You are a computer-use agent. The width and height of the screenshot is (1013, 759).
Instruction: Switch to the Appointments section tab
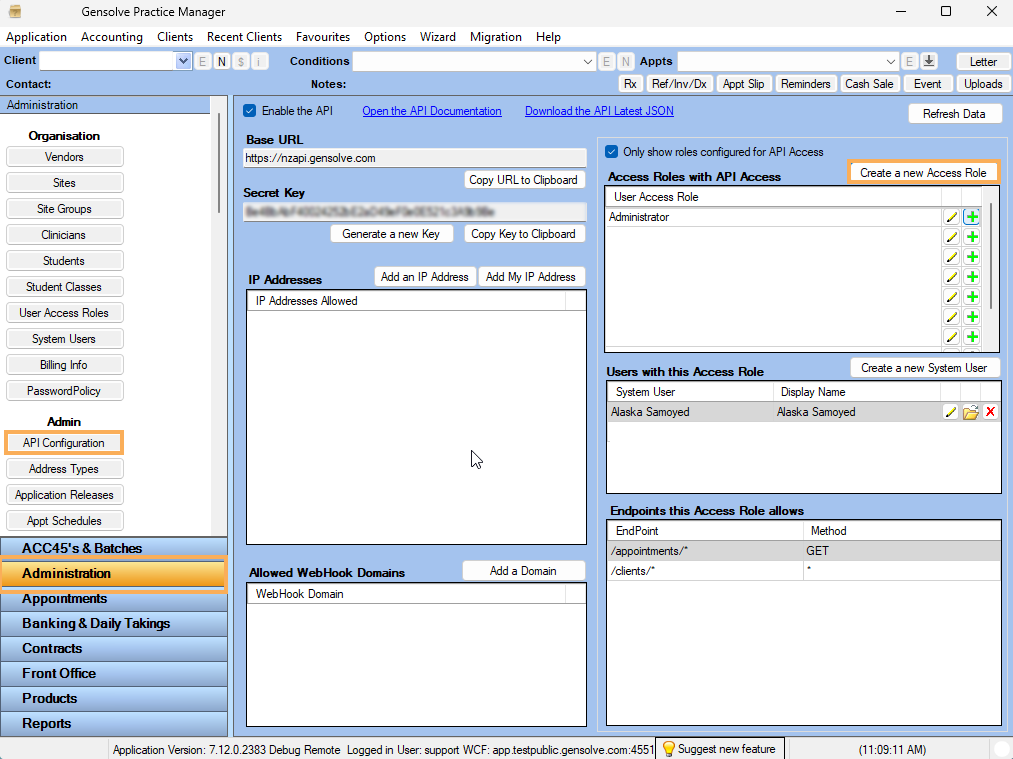[114, 598]
